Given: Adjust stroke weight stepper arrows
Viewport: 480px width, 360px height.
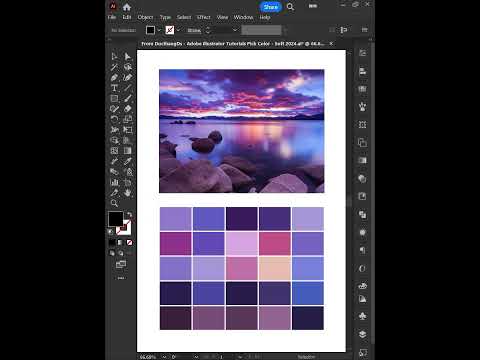Looking at the screenshot, I should 208,30.
